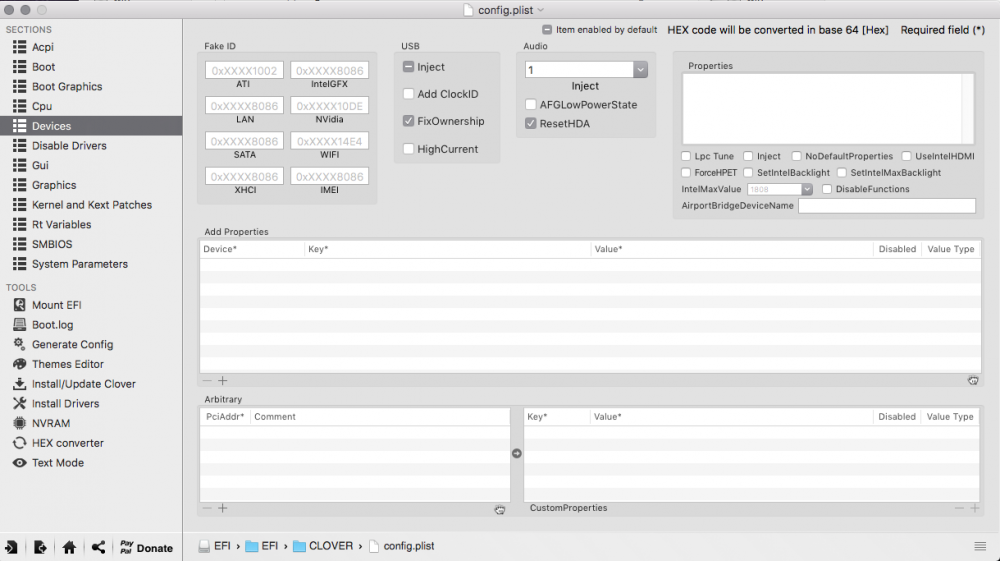Click arrow icon between Arbitrary tables
This screenshot has height=561, width=1000.
tap(517, 453)
